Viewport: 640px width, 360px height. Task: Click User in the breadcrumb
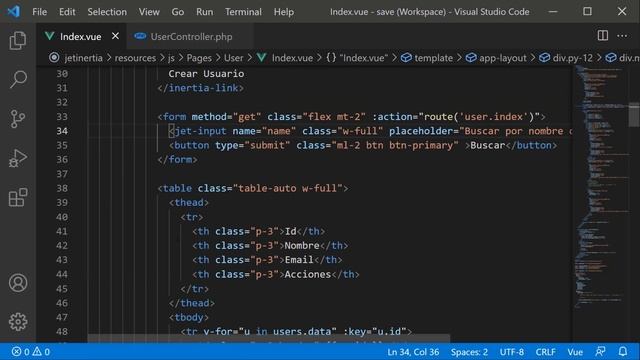pos(233,58)
